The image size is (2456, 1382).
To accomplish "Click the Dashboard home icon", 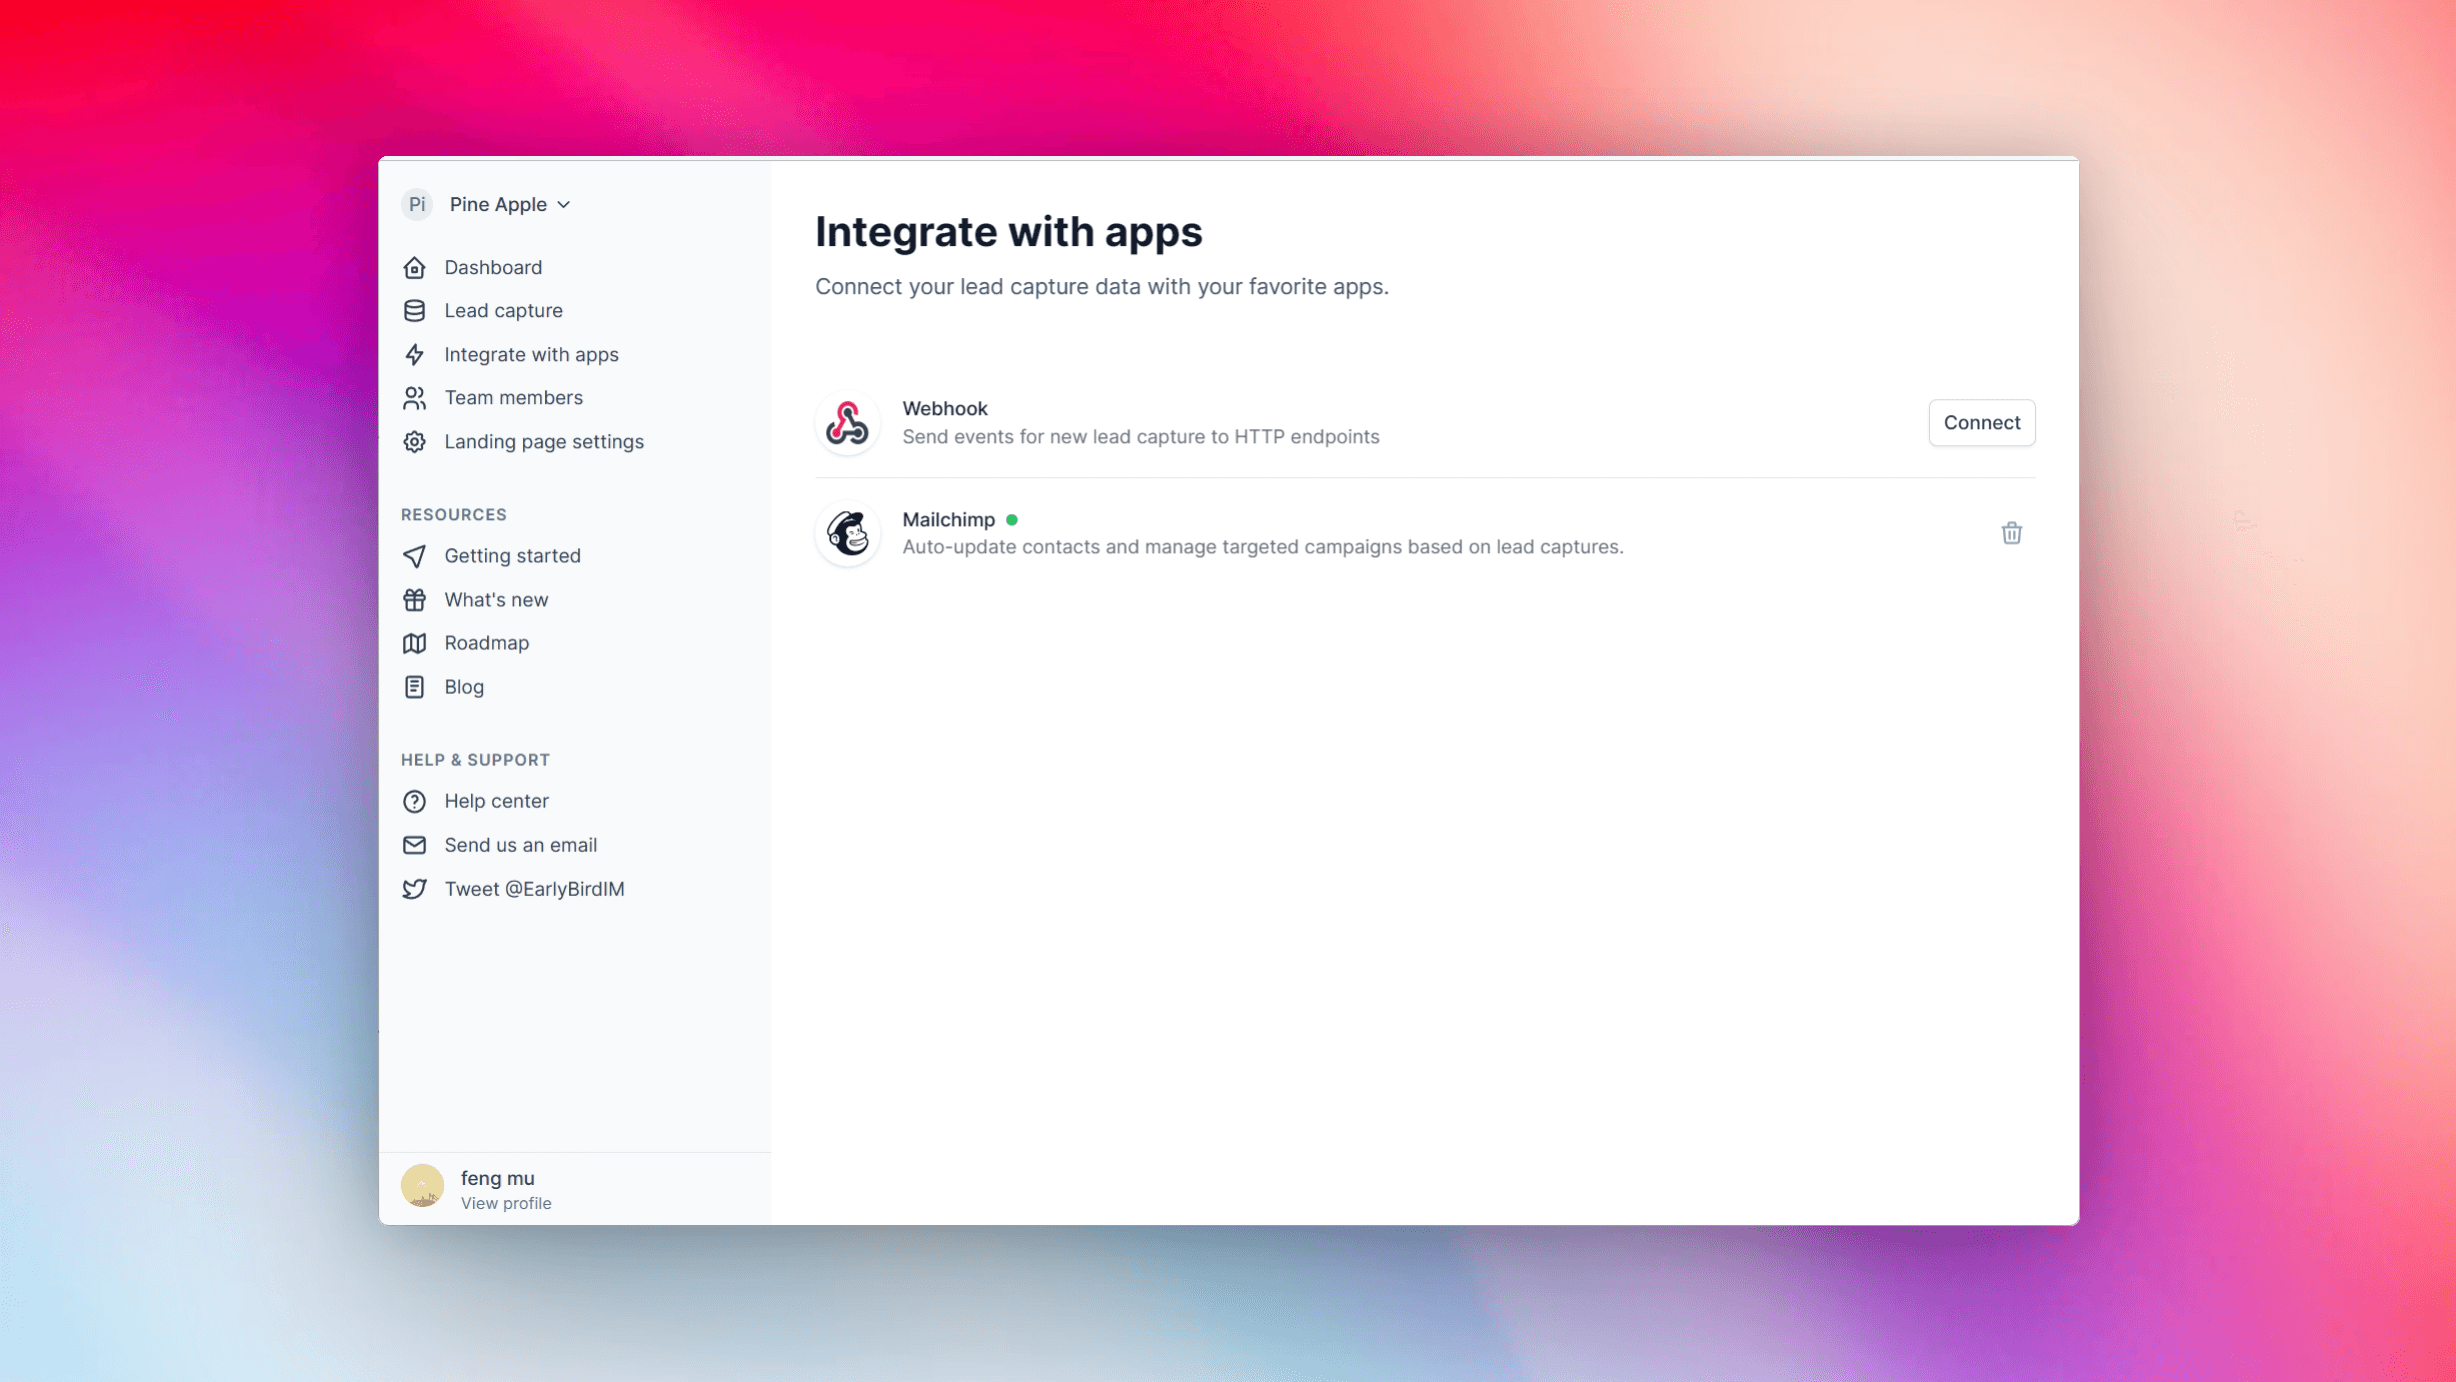I will tap(414, 267).
